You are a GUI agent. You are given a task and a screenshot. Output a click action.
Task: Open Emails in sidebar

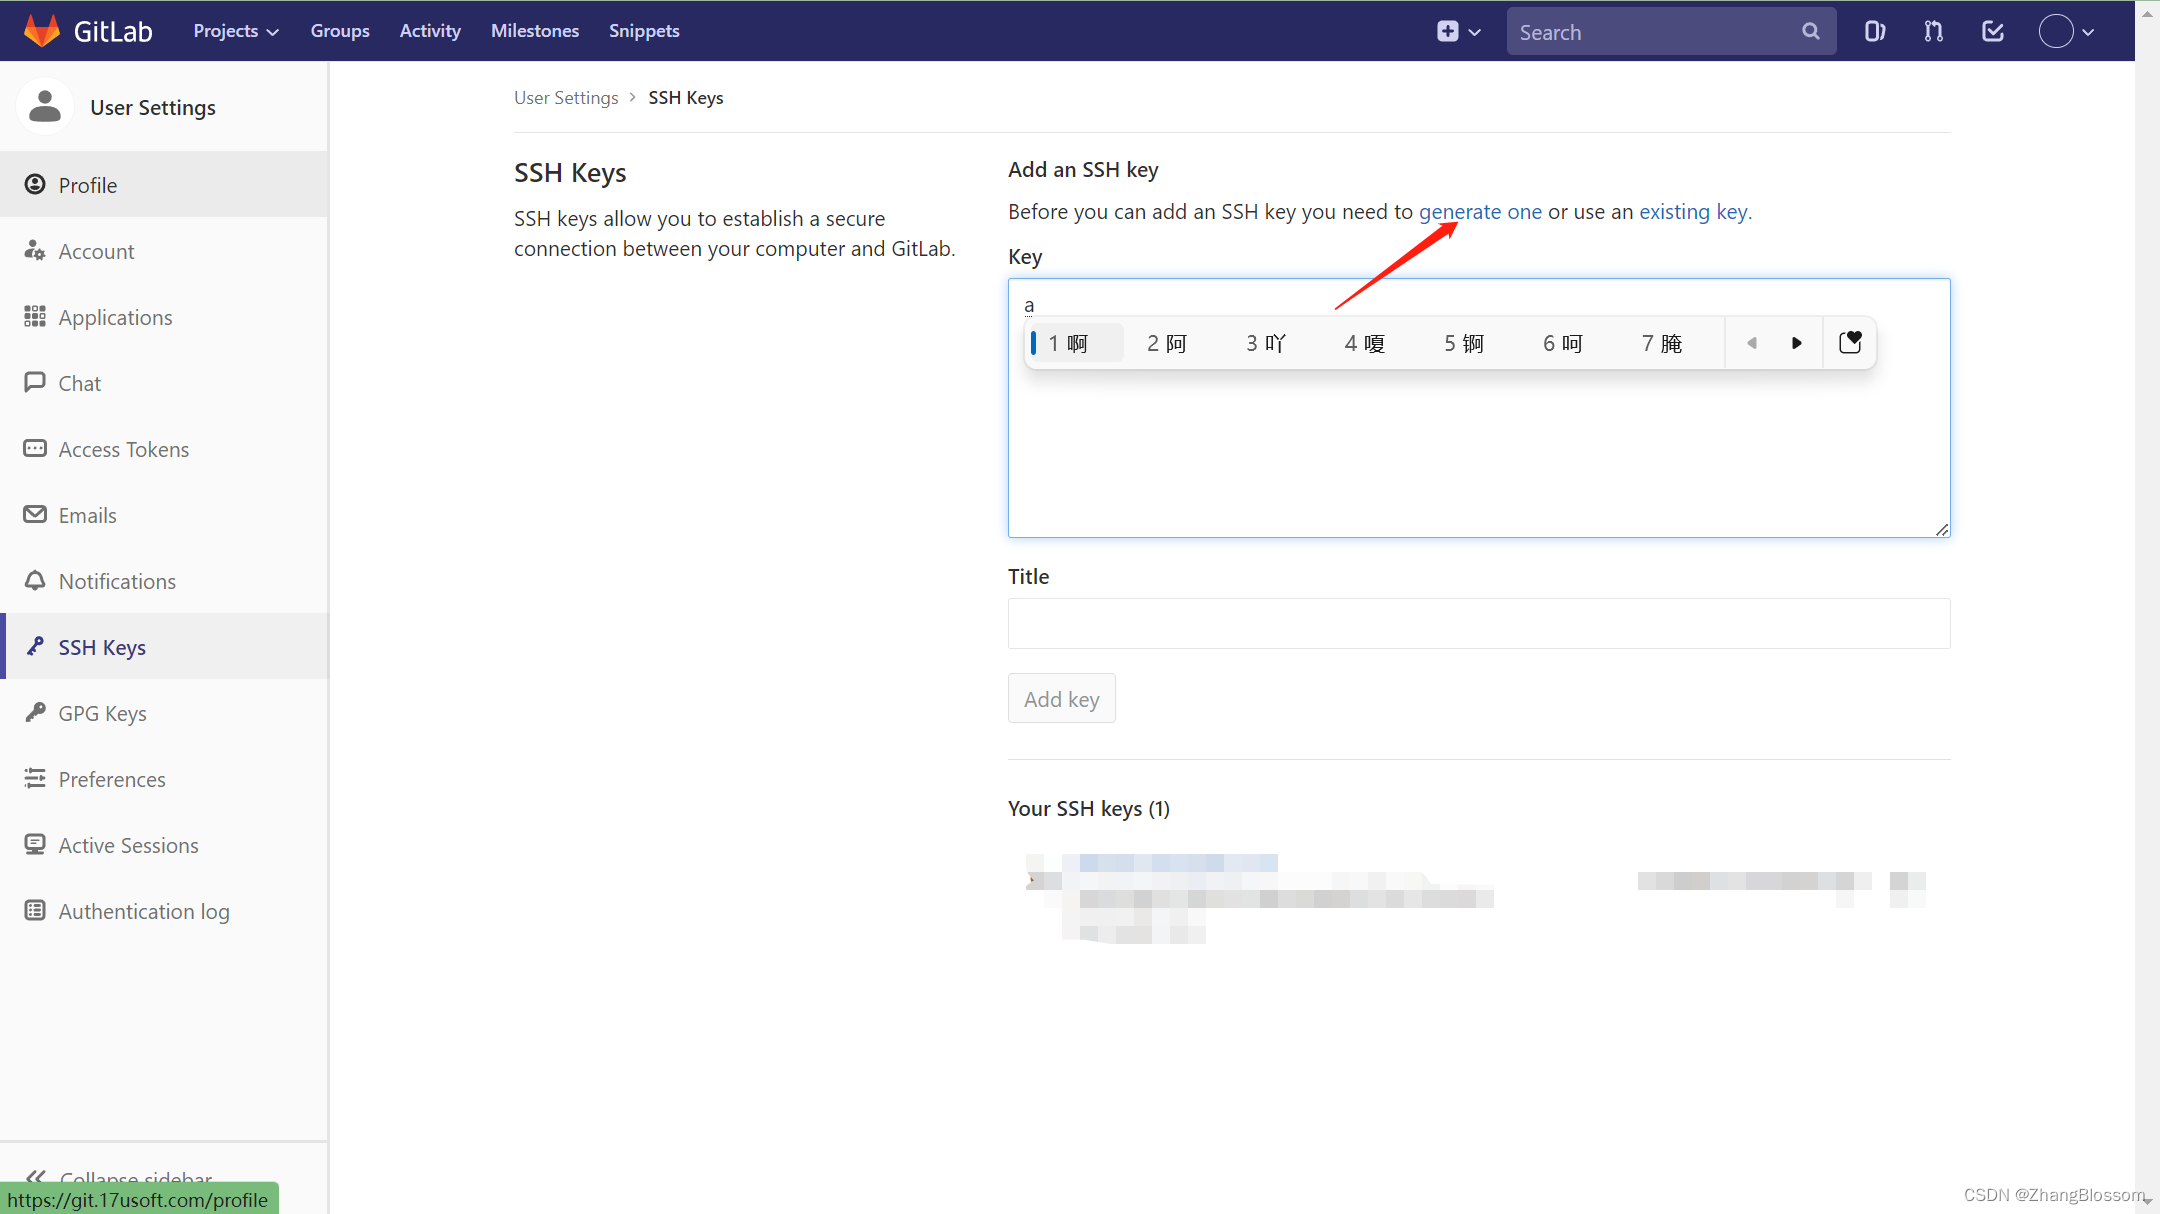tap(164, 514)
